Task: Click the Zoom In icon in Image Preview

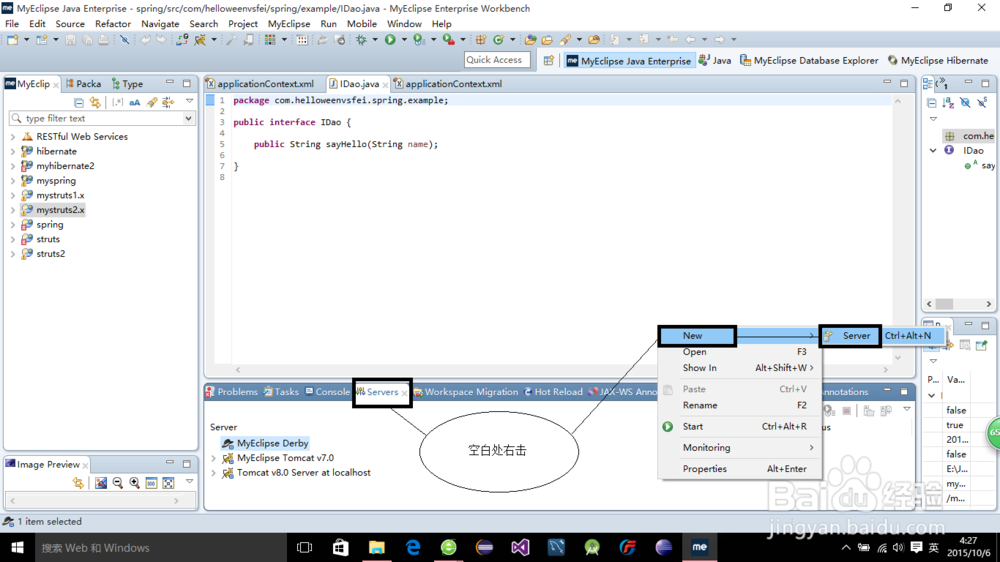Action: click(x=135, y=483)
